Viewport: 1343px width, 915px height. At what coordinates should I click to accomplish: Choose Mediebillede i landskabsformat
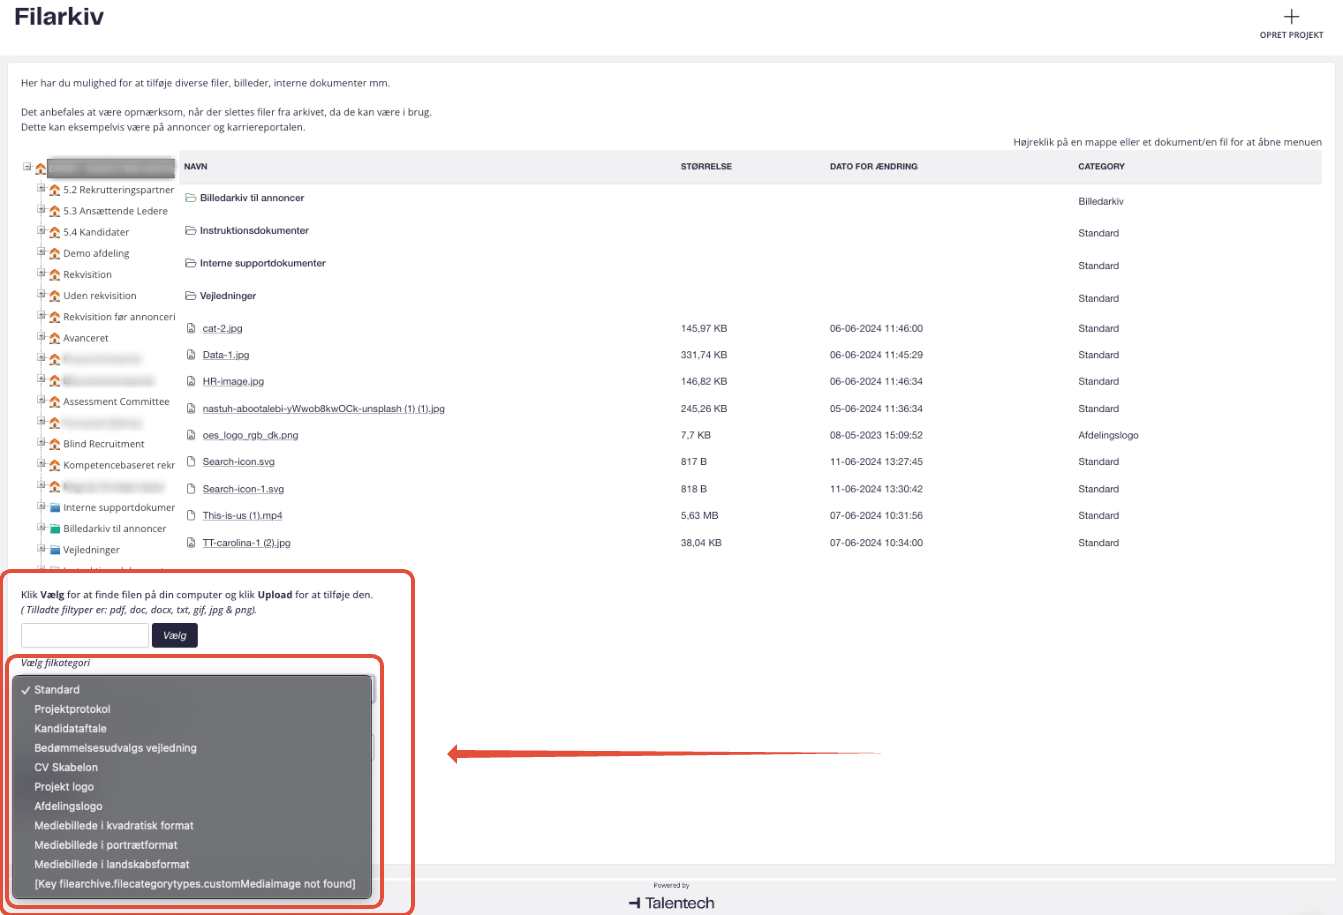192,865
